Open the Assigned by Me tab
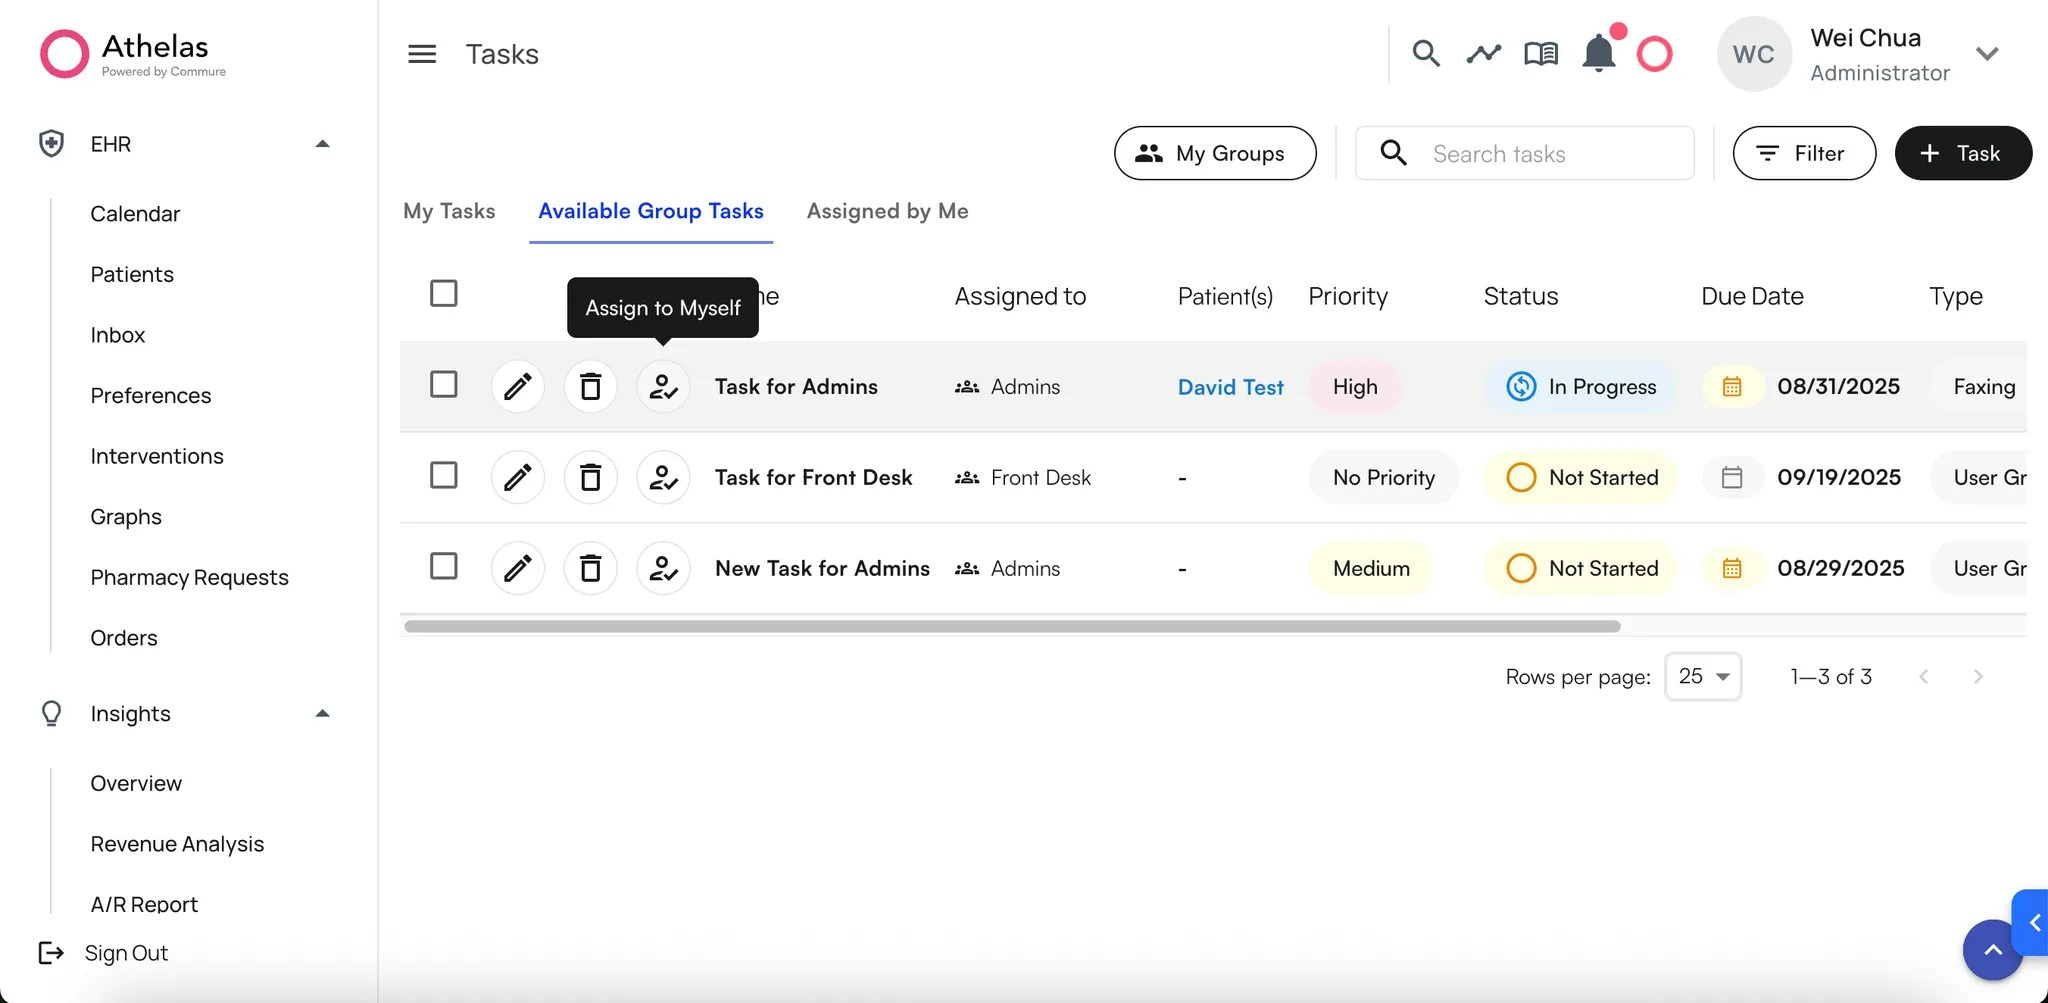 [886, 211]
